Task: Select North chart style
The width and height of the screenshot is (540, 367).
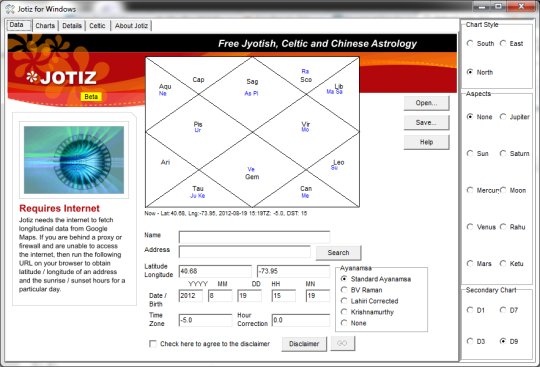Action: 480,72
